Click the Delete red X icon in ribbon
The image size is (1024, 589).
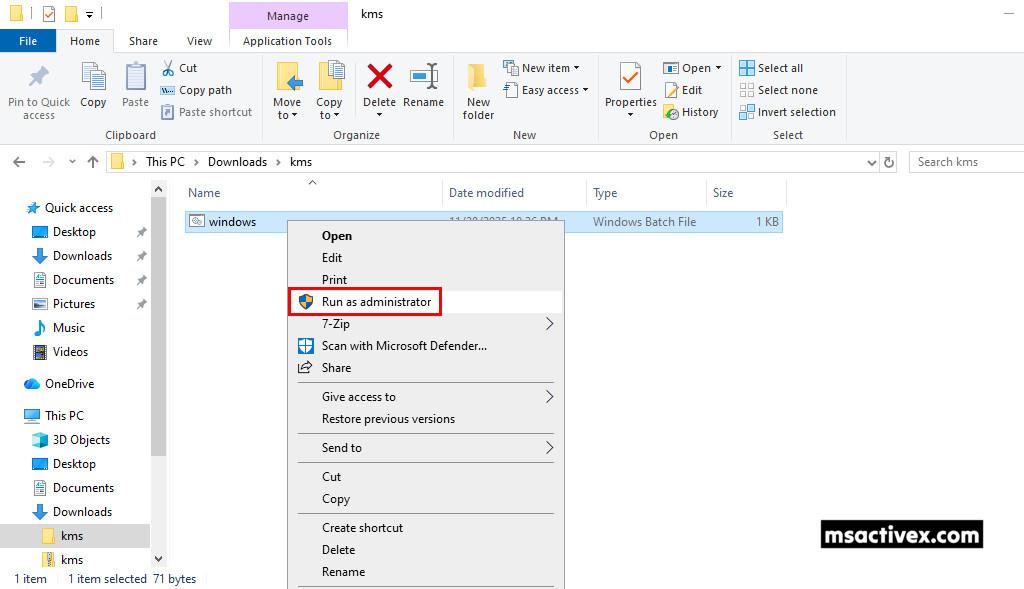379,79
